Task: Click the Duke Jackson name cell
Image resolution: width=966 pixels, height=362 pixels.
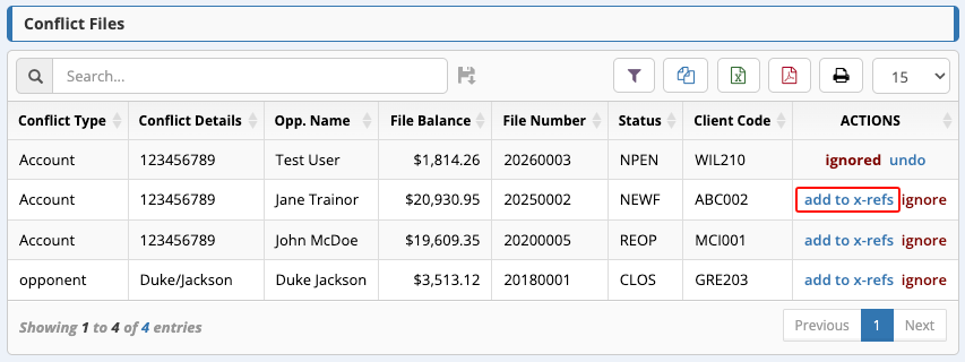Action: pos(321,280)
